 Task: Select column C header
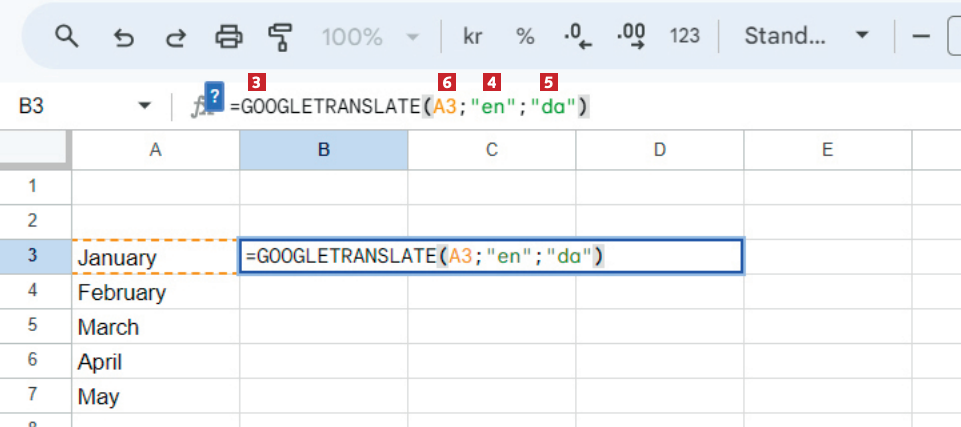point(492,150)
